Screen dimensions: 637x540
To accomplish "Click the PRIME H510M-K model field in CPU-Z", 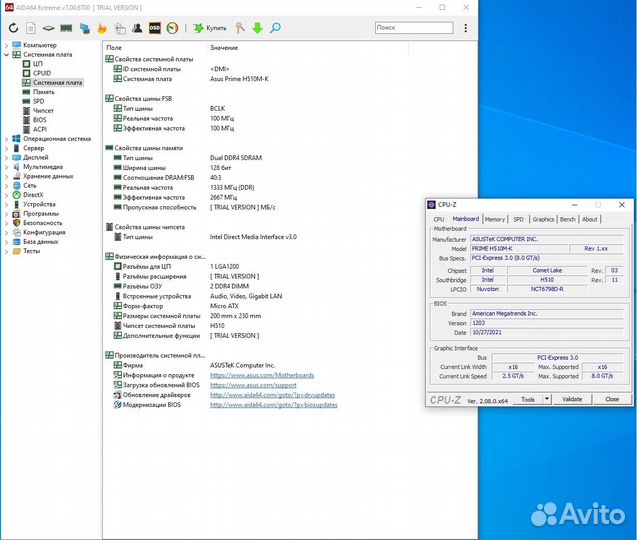I will coord(519,249).
